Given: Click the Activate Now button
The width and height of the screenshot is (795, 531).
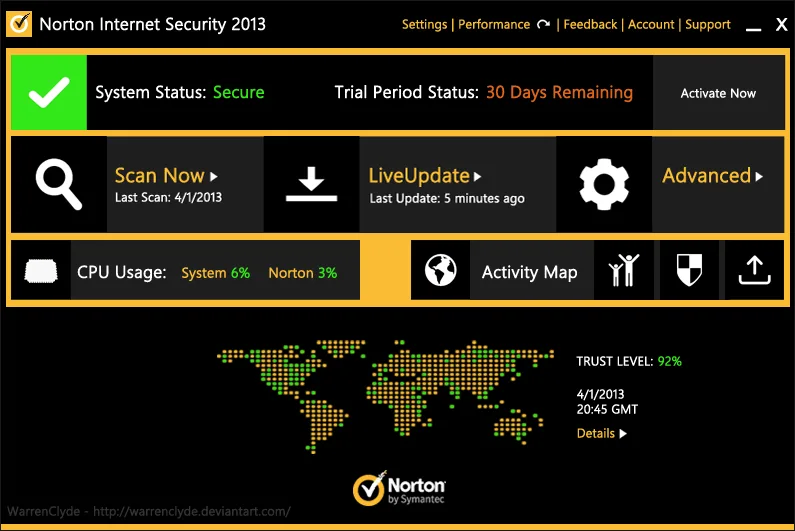Looking at the screenshot, I should coord(718,93).
